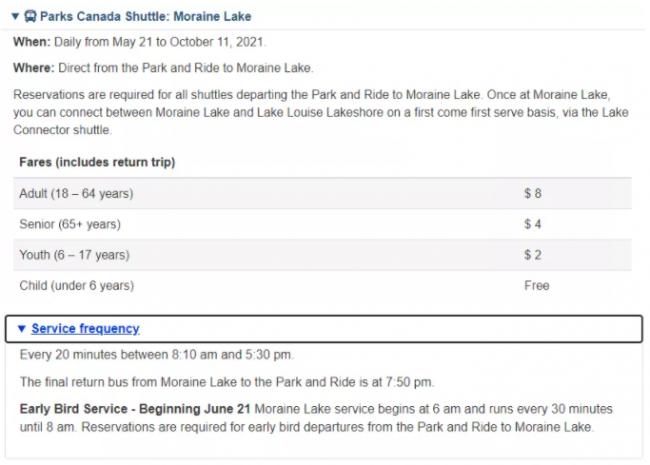Click the bus icon beside Parks Canada Shuttle

(29, 17)
